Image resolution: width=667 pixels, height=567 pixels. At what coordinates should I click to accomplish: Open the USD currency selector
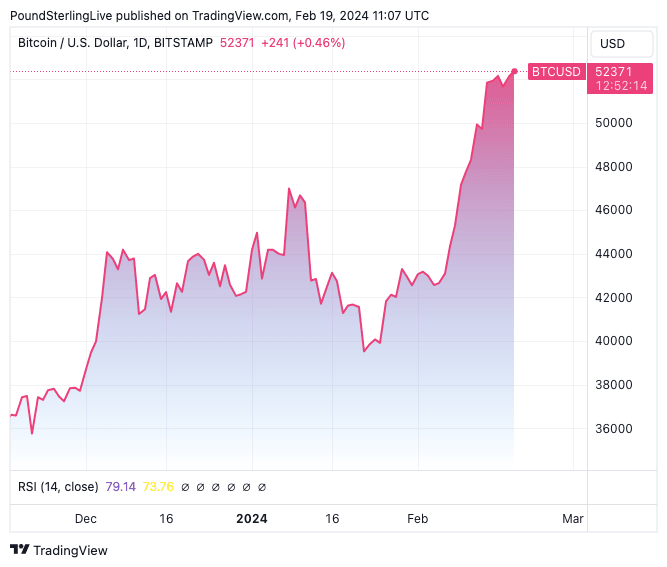(611, 44)
